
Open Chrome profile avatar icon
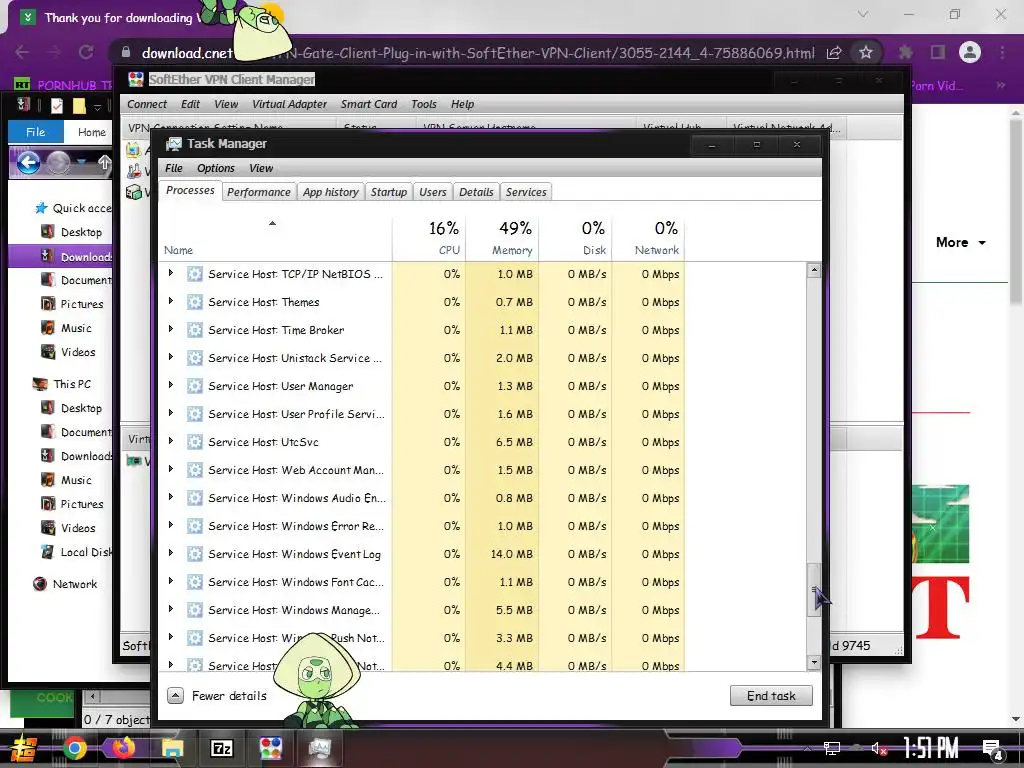point(970,52)
